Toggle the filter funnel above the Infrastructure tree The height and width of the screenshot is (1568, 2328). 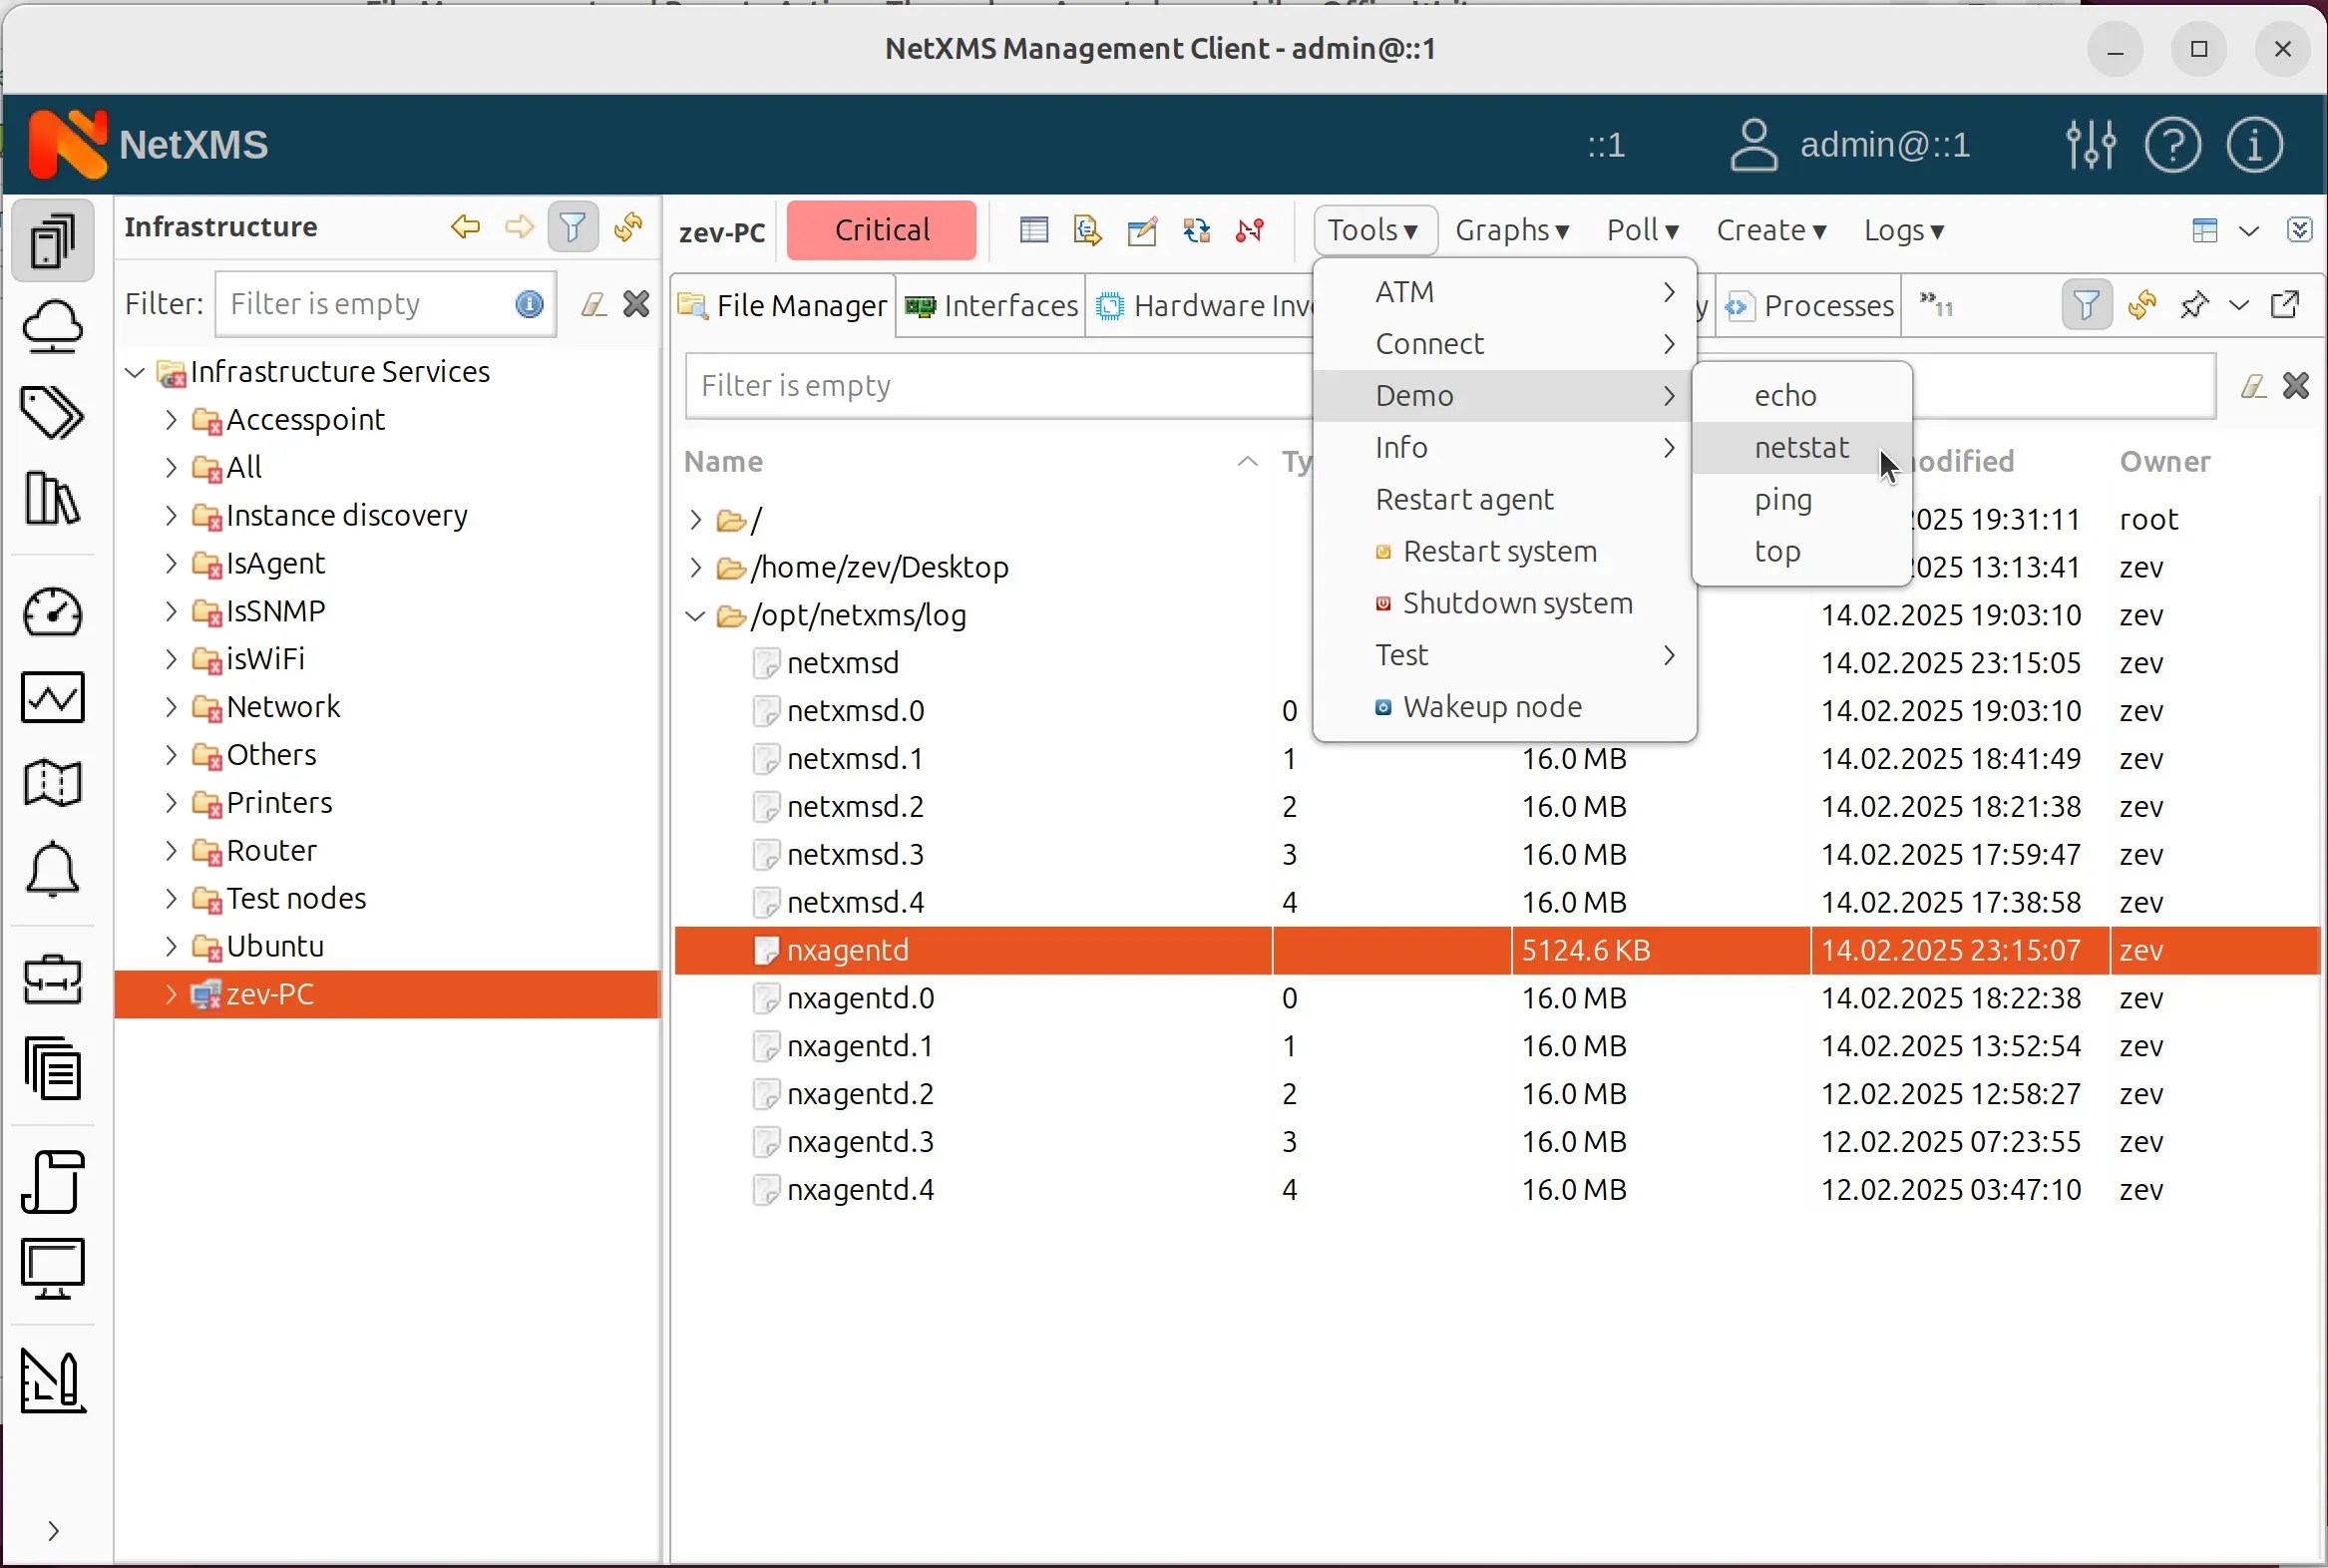click(x=572, y=227)
